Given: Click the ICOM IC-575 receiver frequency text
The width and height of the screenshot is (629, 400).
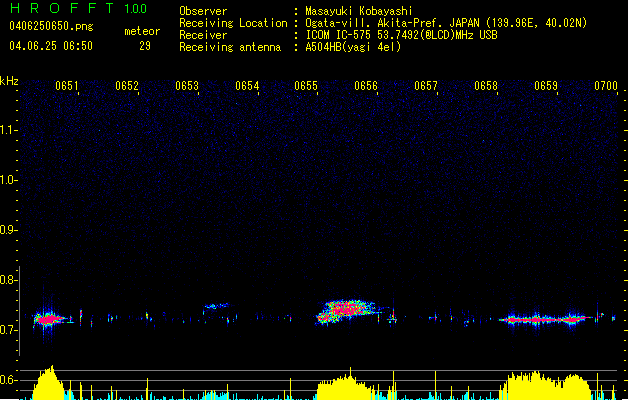Looking at the screenshot, I should 402,35.
